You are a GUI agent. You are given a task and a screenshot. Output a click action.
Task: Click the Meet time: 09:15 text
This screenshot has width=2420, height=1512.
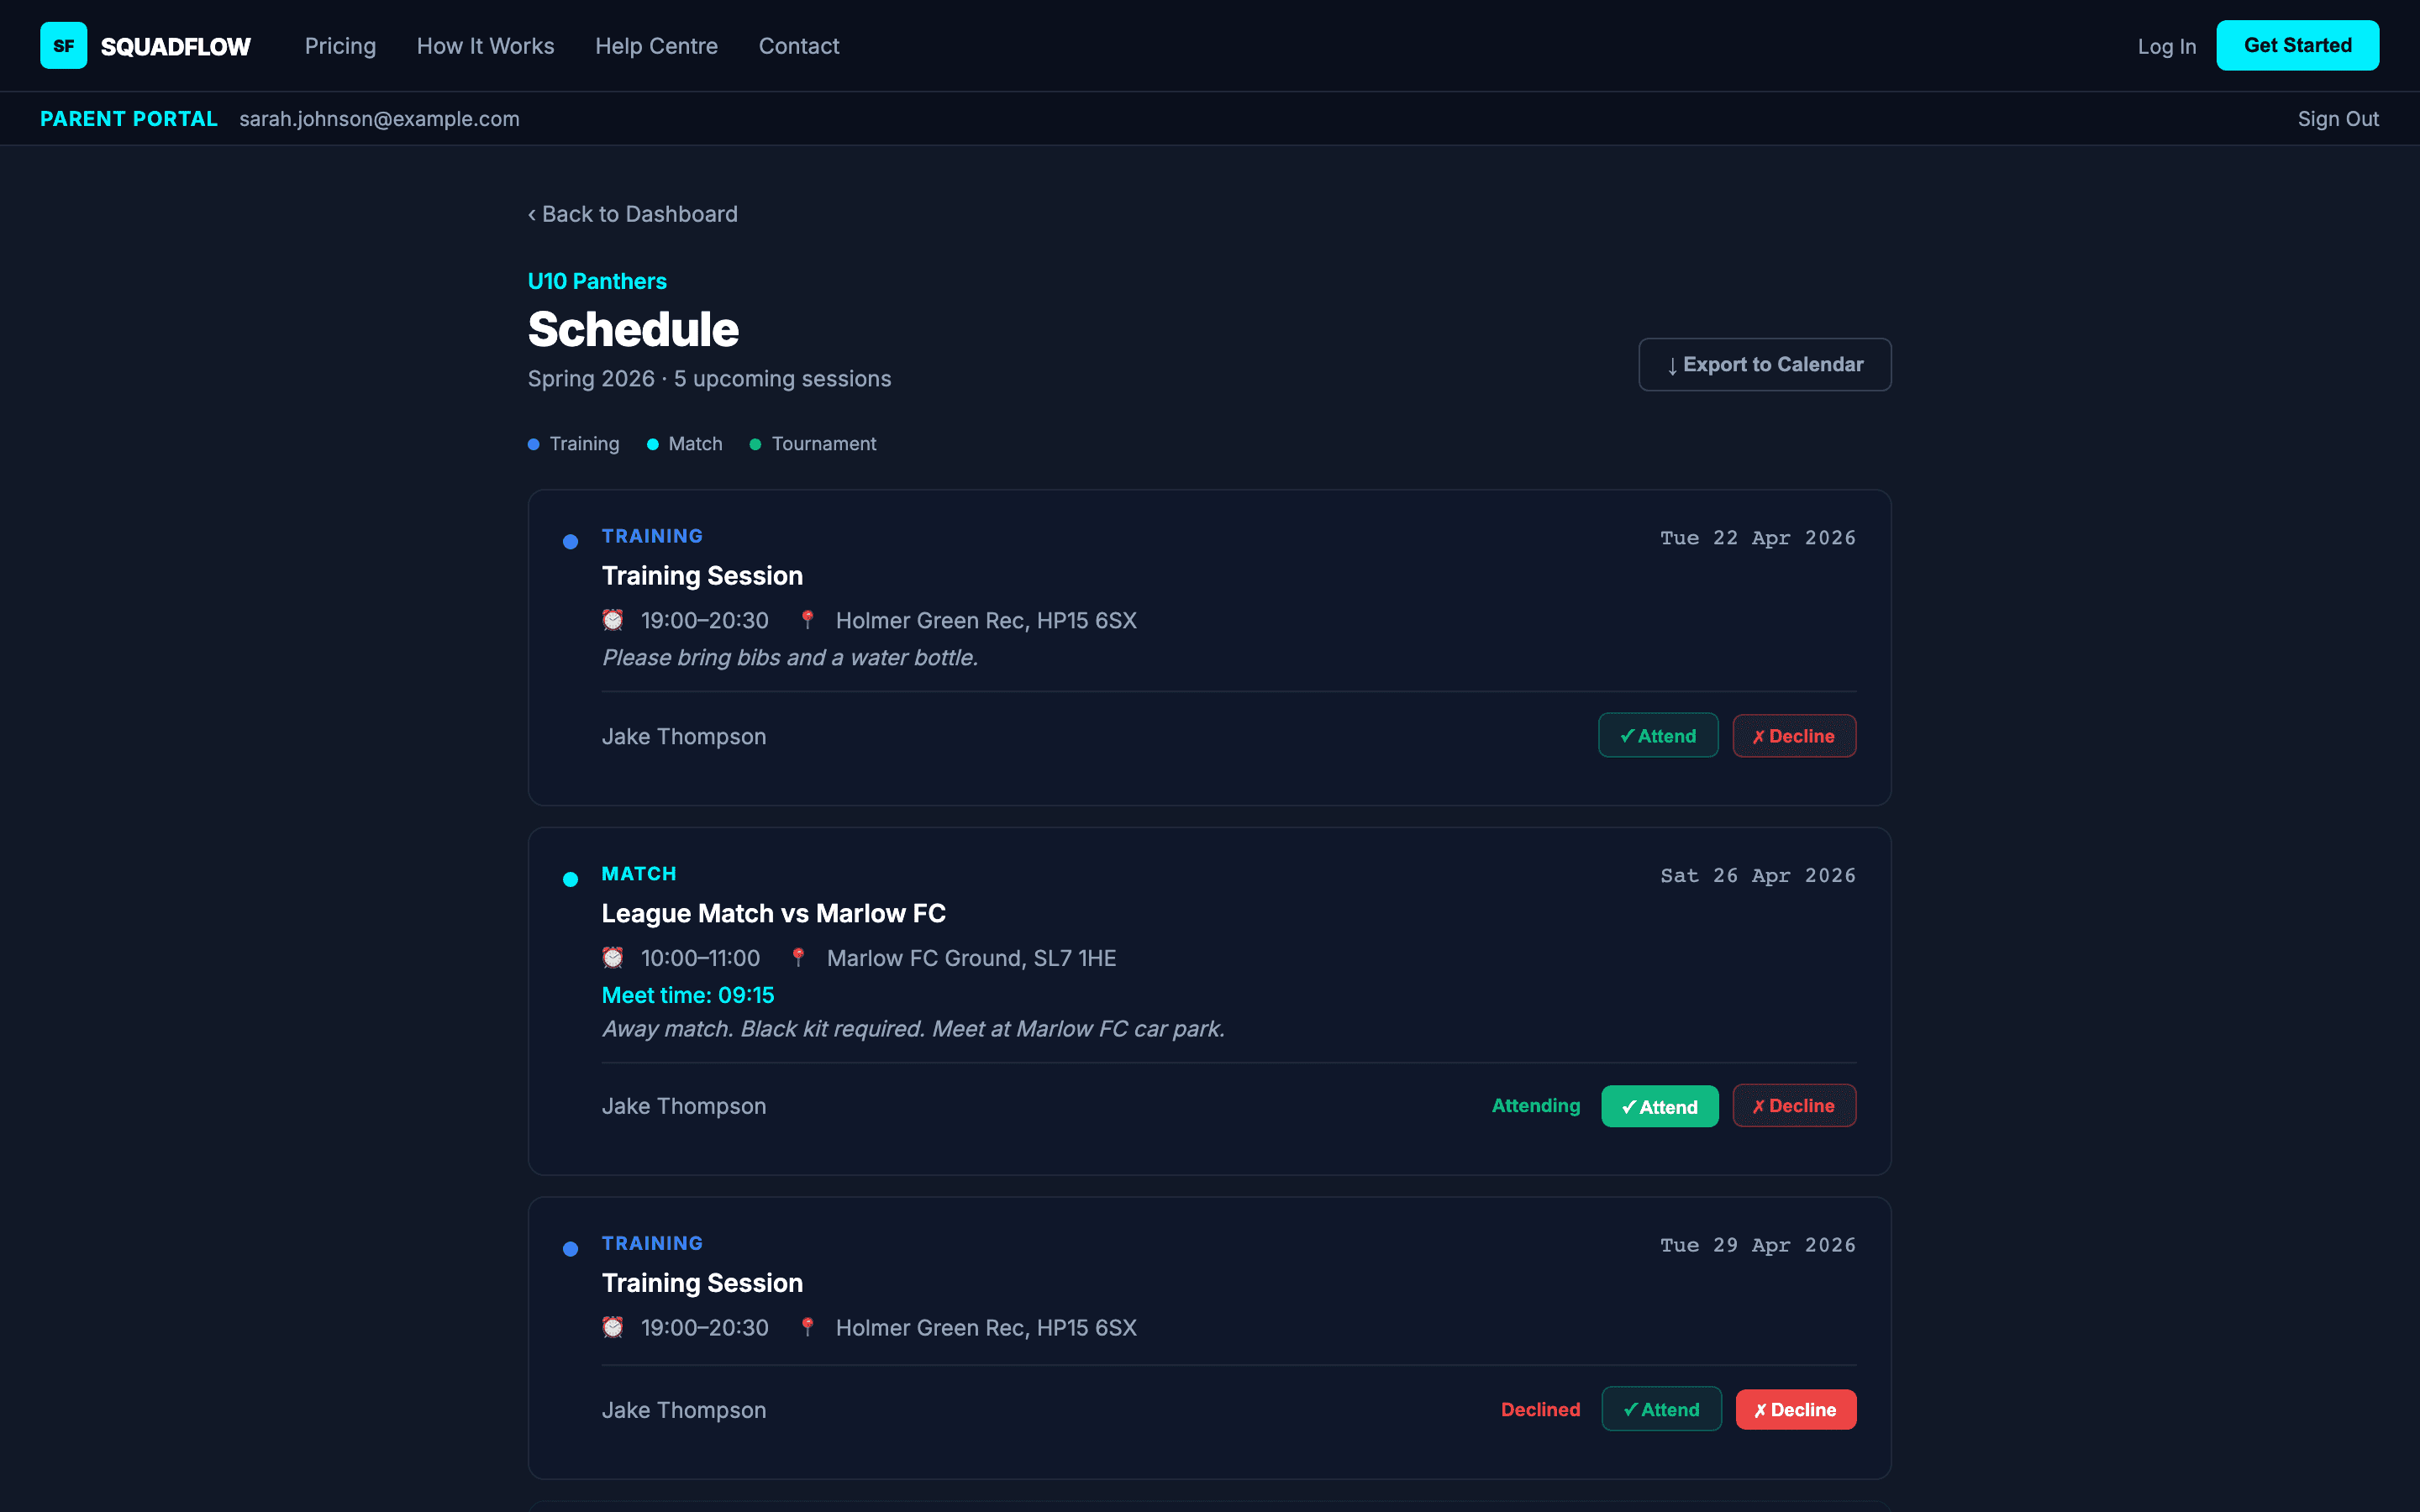click(687, 995)
